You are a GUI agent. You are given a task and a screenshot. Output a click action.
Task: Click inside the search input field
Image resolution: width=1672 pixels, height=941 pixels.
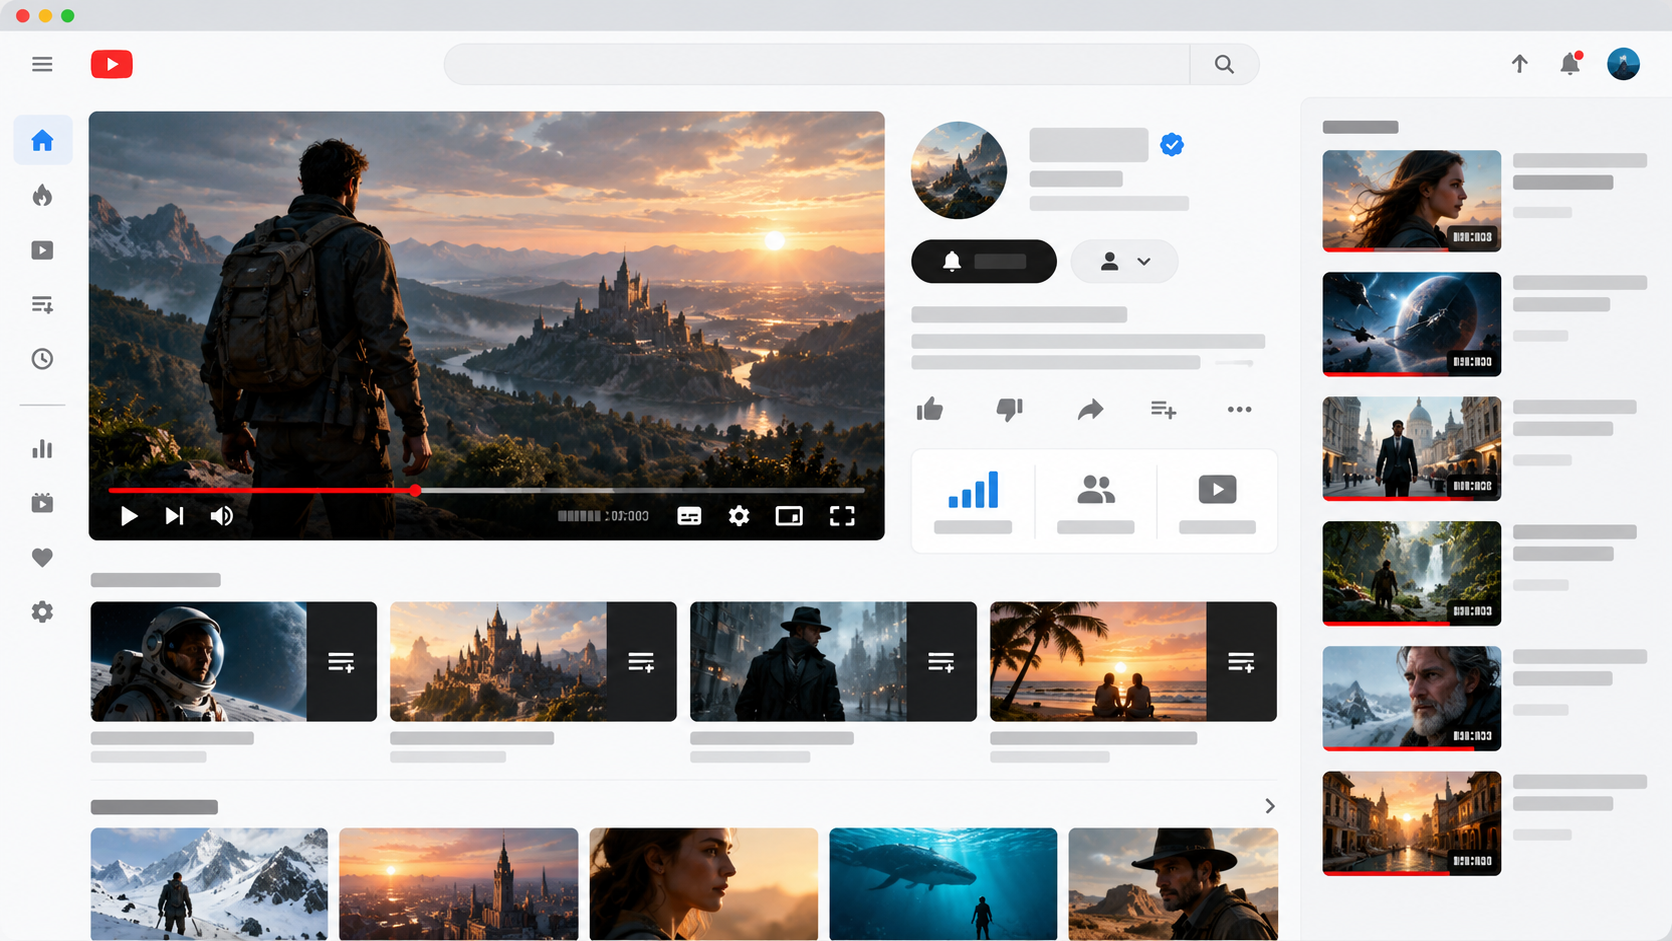tap(817, 64)
